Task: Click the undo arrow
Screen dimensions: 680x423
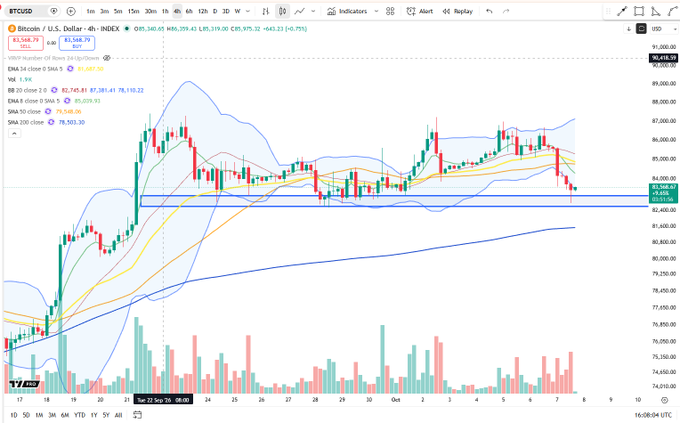Action: [489, 11]
